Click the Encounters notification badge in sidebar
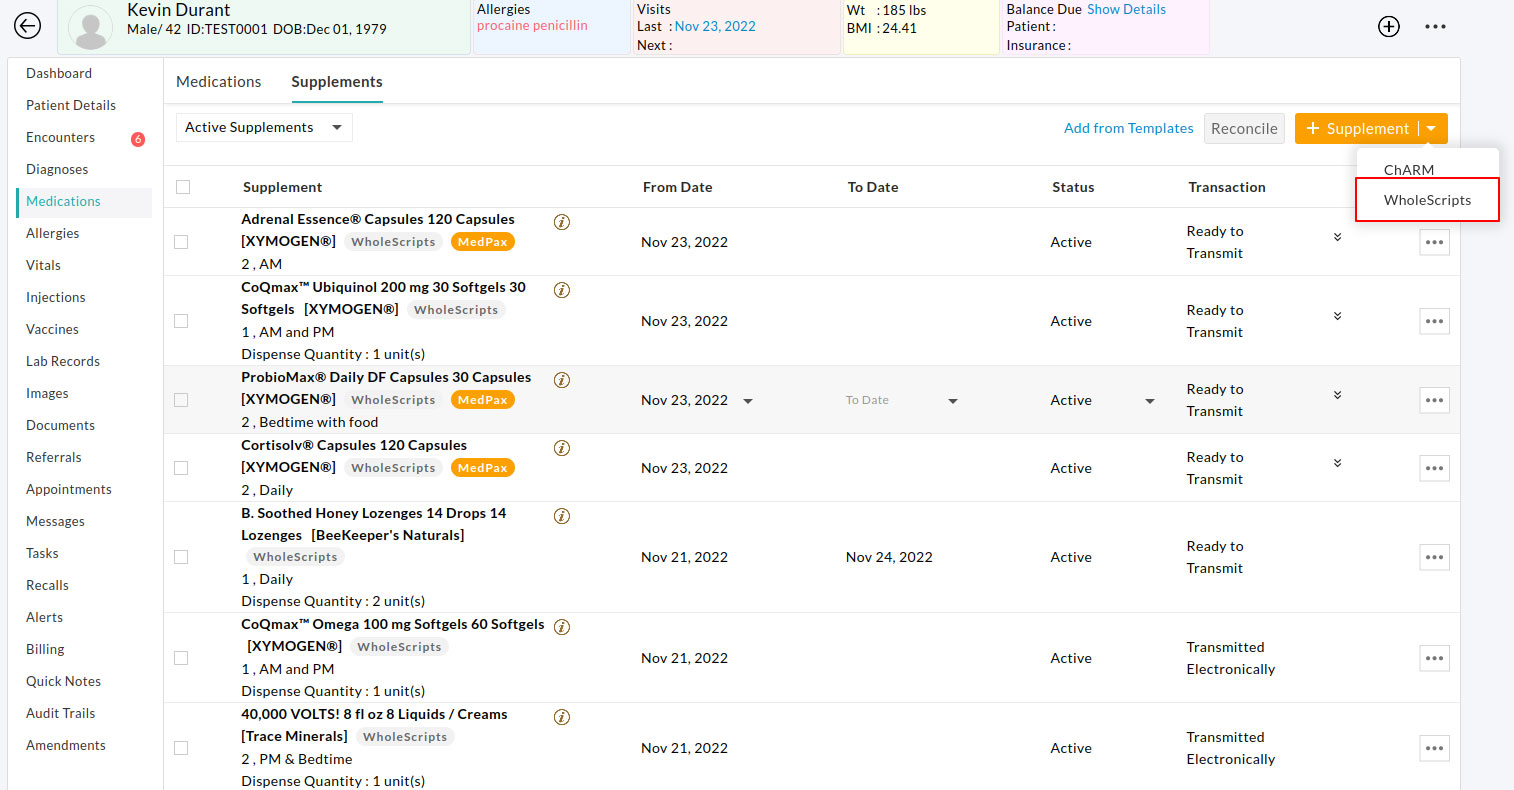 (138, 137)
